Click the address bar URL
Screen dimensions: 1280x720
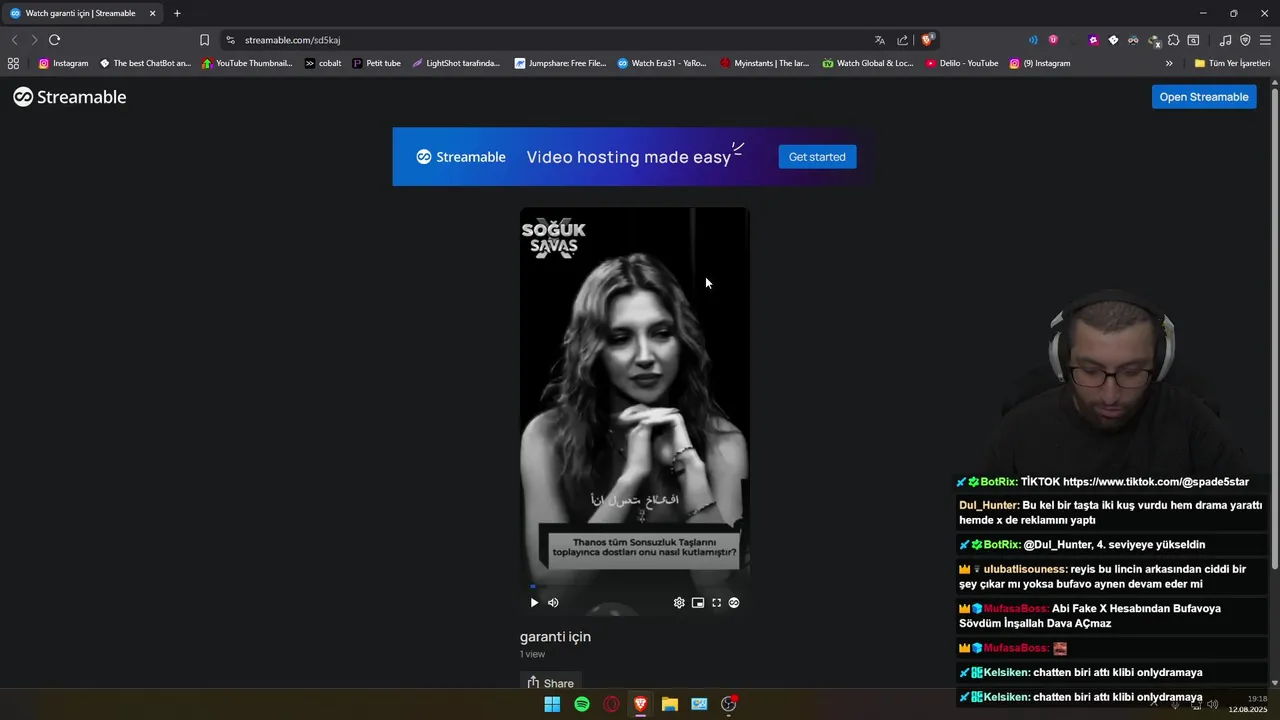[293, 40]
